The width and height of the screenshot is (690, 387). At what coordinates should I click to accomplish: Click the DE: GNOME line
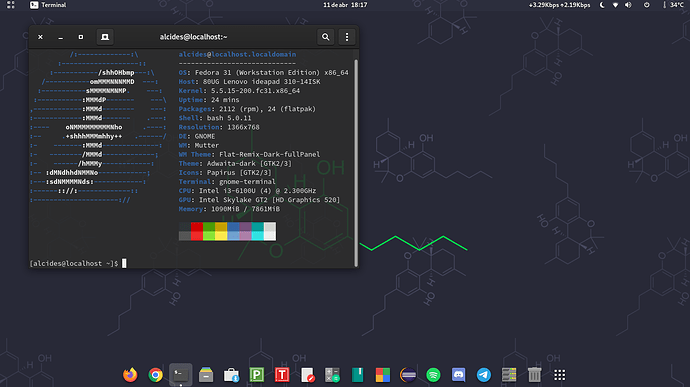point(197,136)
